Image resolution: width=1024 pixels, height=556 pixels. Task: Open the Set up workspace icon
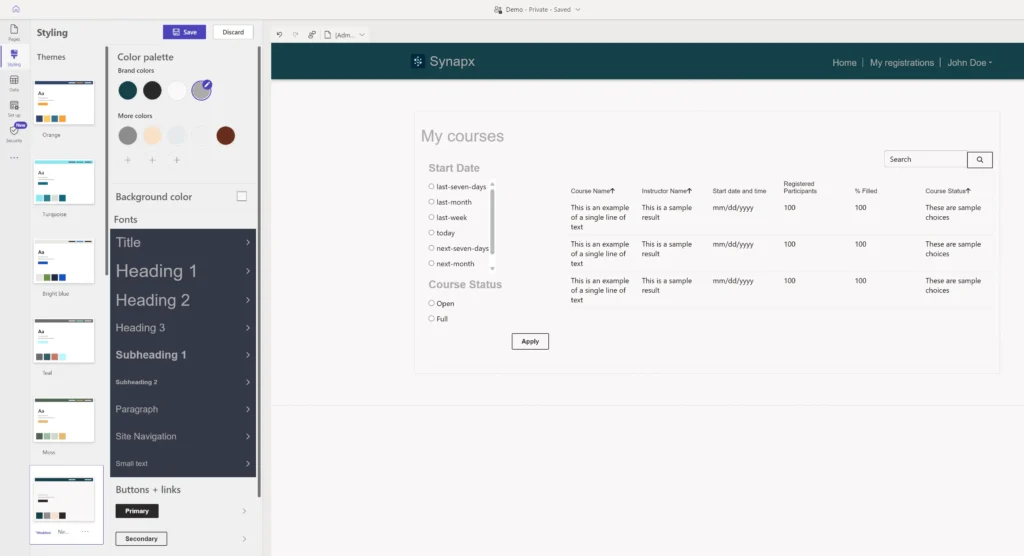(14, 107)
